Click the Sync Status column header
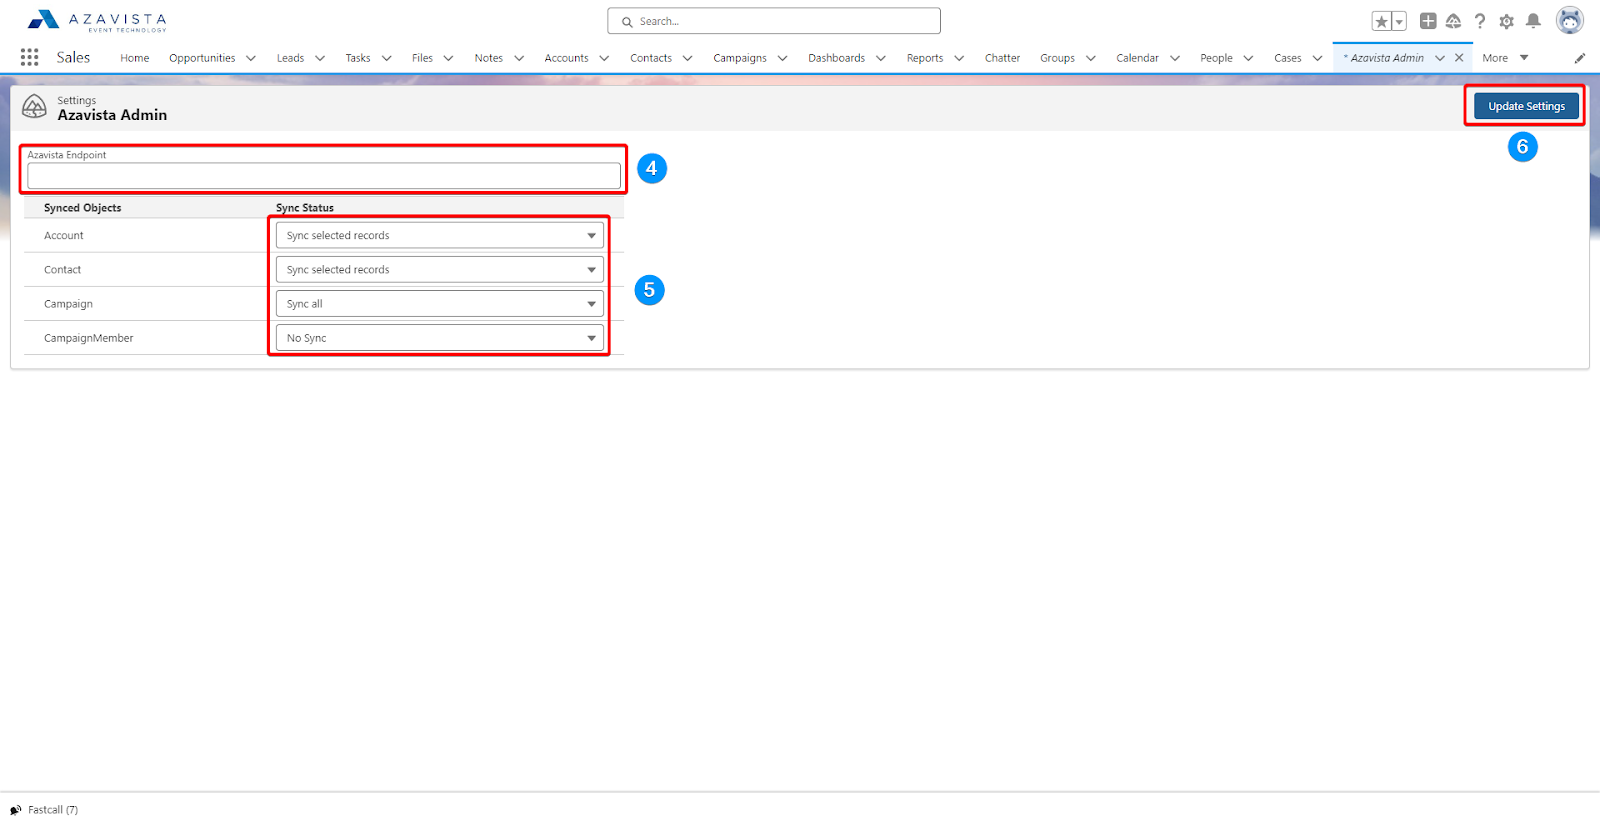Viewport: 1600px width, 826px height. [305, 208]
